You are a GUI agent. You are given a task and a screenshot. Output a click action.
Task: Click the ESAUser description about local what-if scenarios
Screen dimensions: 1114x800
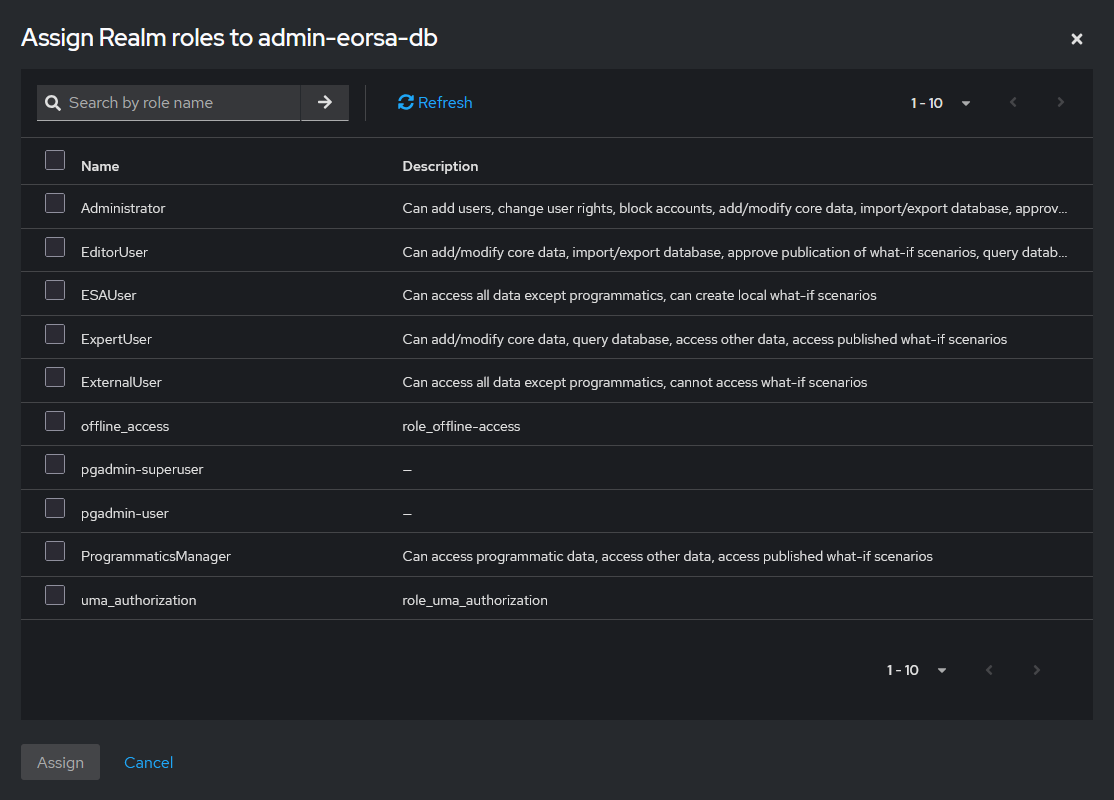[639, 296]
